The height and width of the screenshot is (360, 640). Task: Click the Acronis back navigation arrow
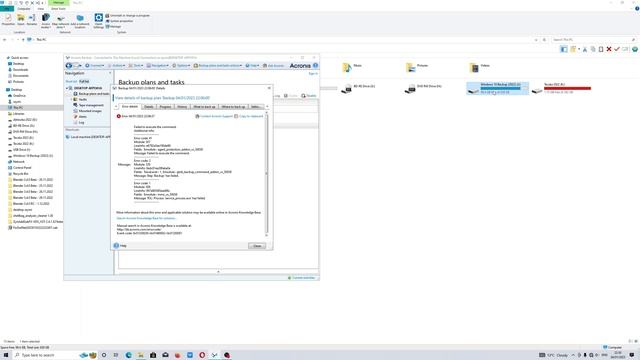69,66
